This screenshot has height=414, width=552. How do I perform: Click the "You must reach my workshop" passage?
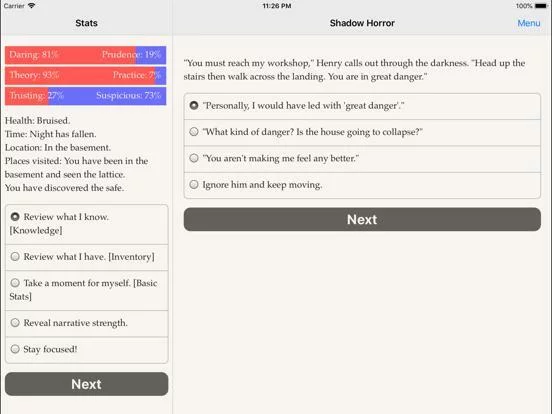(x=355, y=70)
